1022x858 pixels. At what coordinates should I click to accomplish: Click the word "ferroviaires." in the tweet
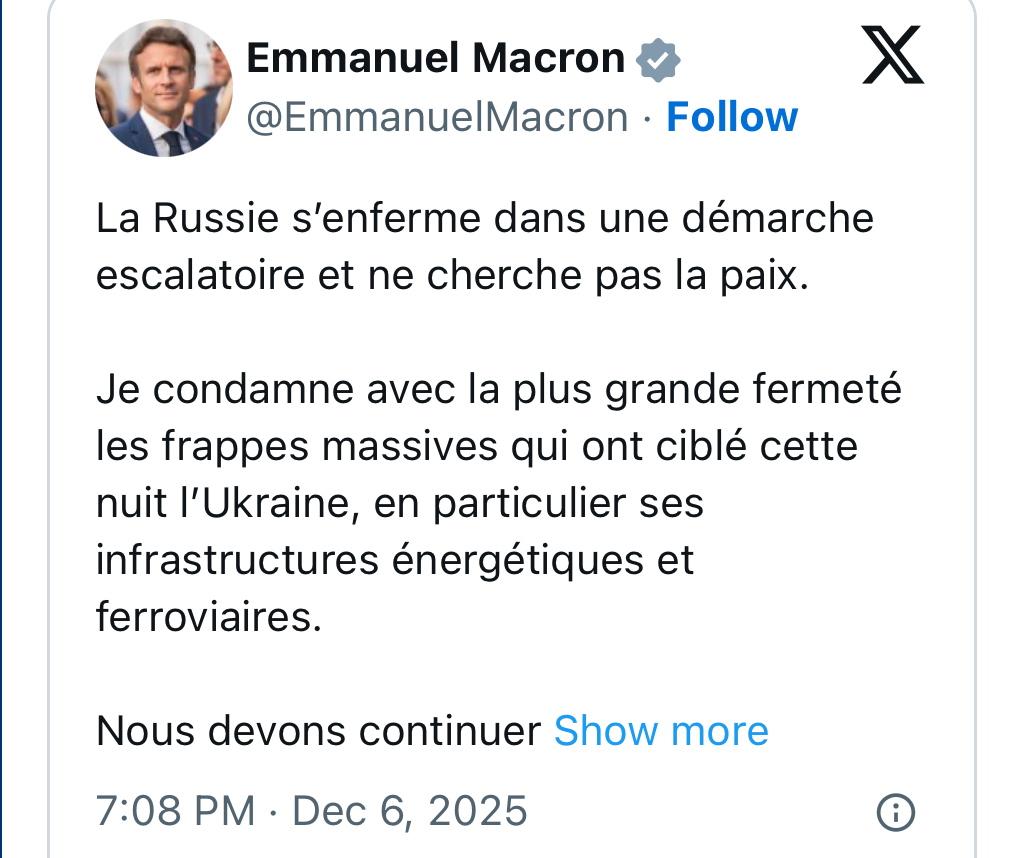click(x=209, y=617)
